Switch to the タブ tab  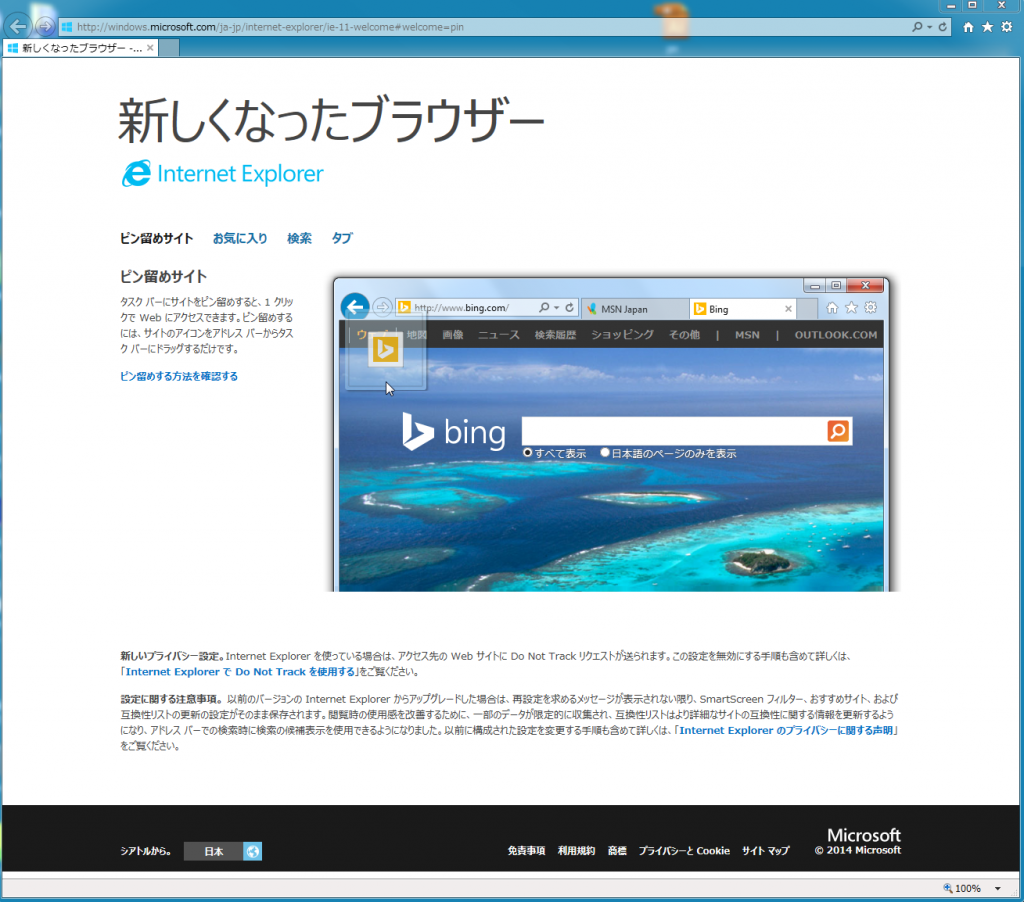pyautogui.click(x=342, y=238)
